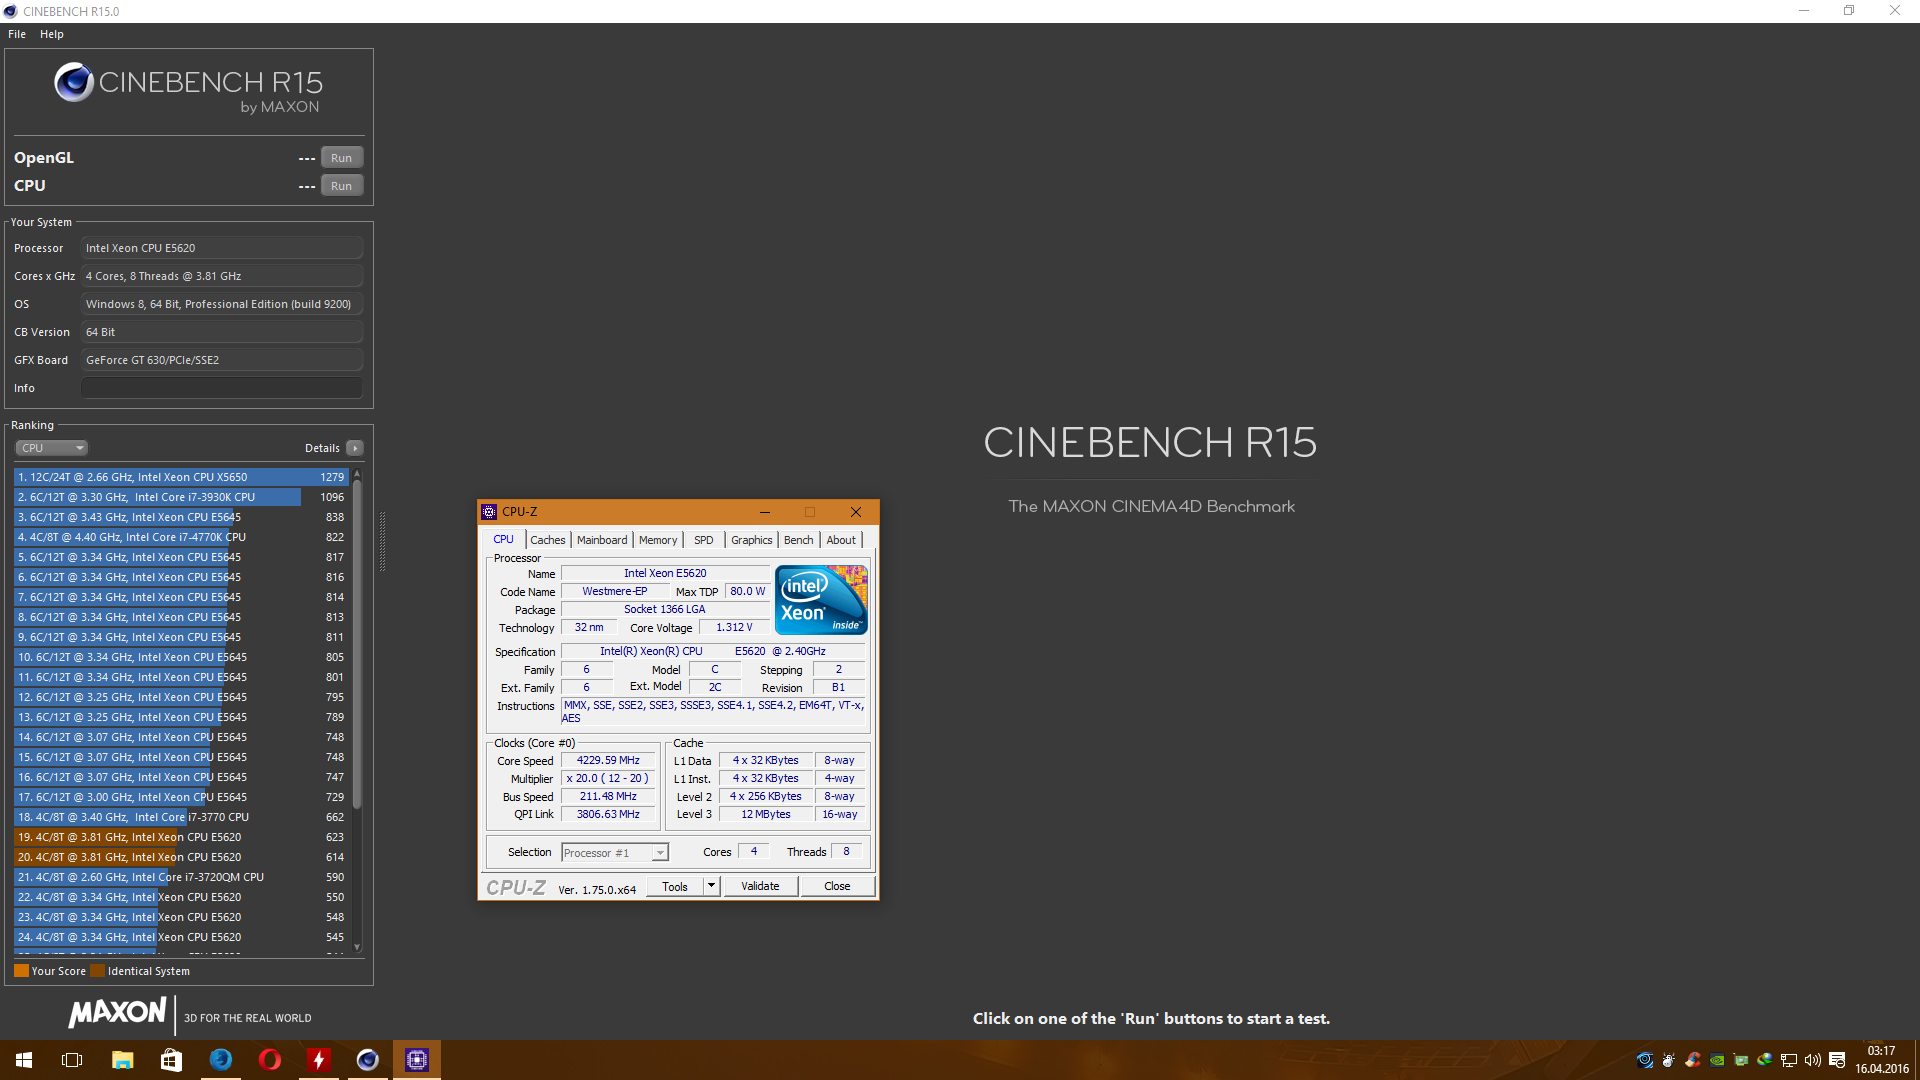Screen dimensions: 1920x1080
Task: Switch to Cinebench in taskbar
Action: click(x=367, y=1060)
